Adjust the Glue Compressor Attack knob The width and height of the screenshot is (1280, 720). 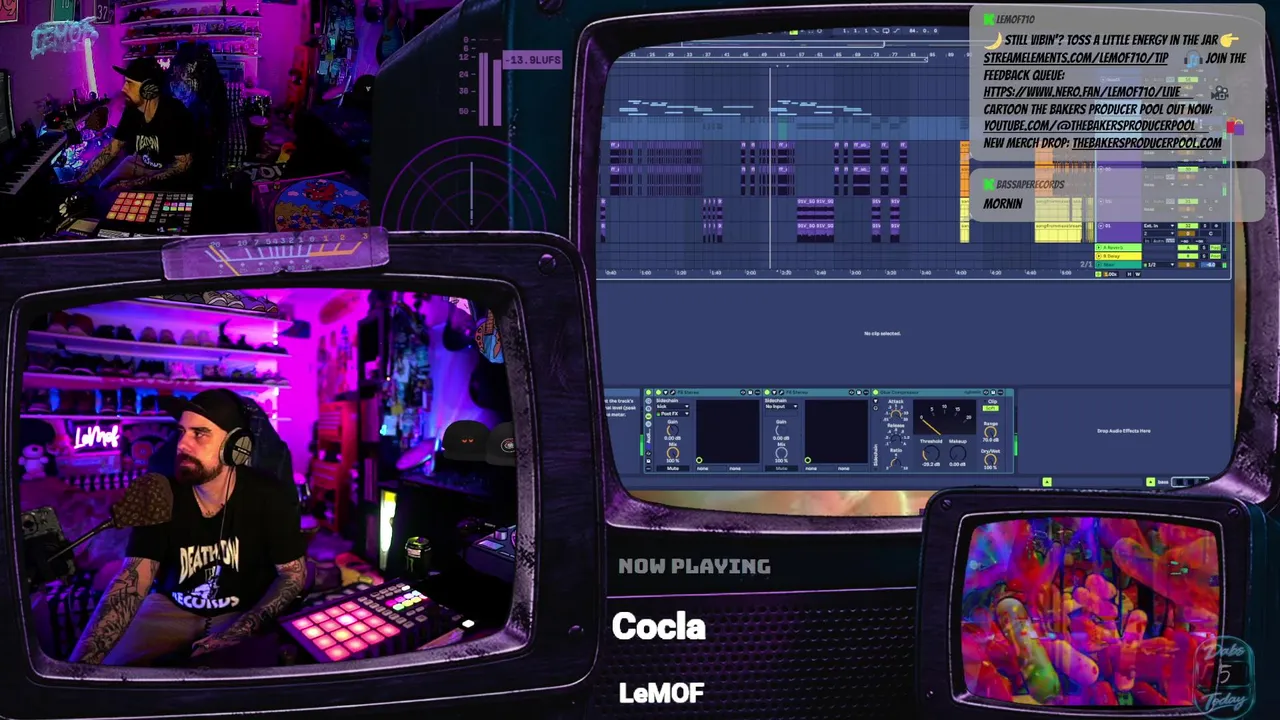click(x=896, y=412)
